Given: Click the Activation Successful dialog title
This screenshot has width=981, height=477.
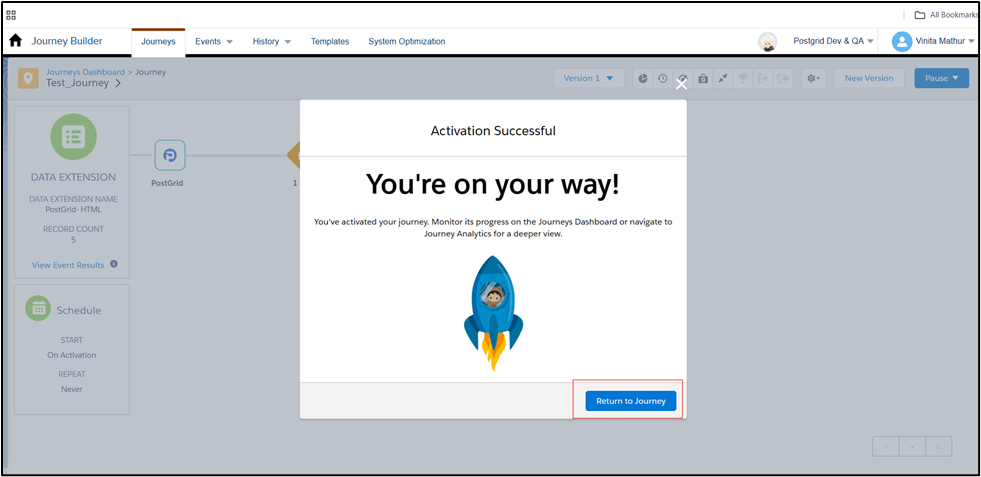Looking at the screenshot, I should click(x=493, y=131).
